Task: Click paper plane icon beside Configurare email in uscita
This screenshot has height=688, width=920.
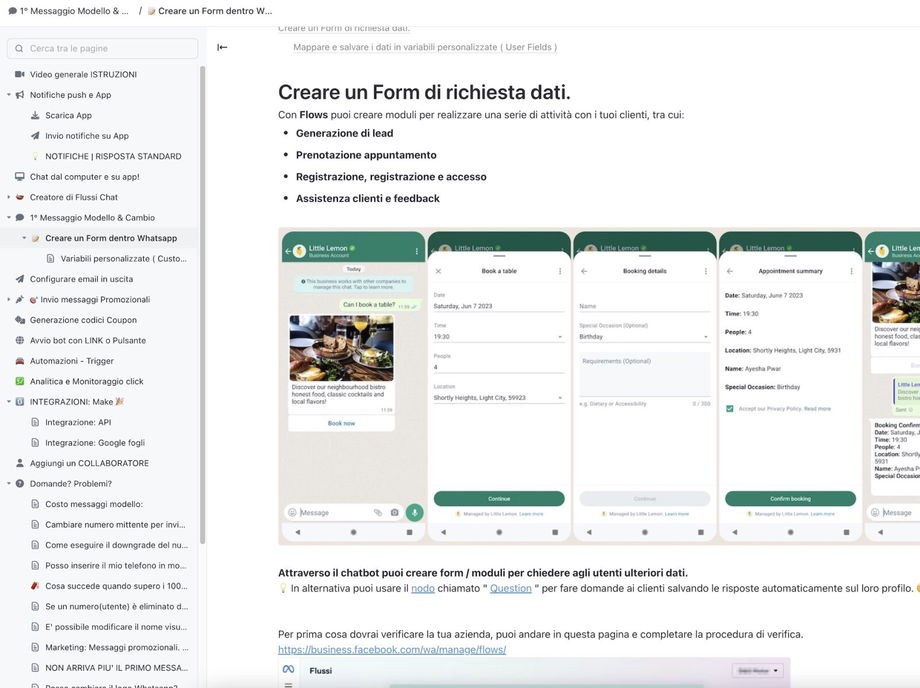Action: point(20,279)
